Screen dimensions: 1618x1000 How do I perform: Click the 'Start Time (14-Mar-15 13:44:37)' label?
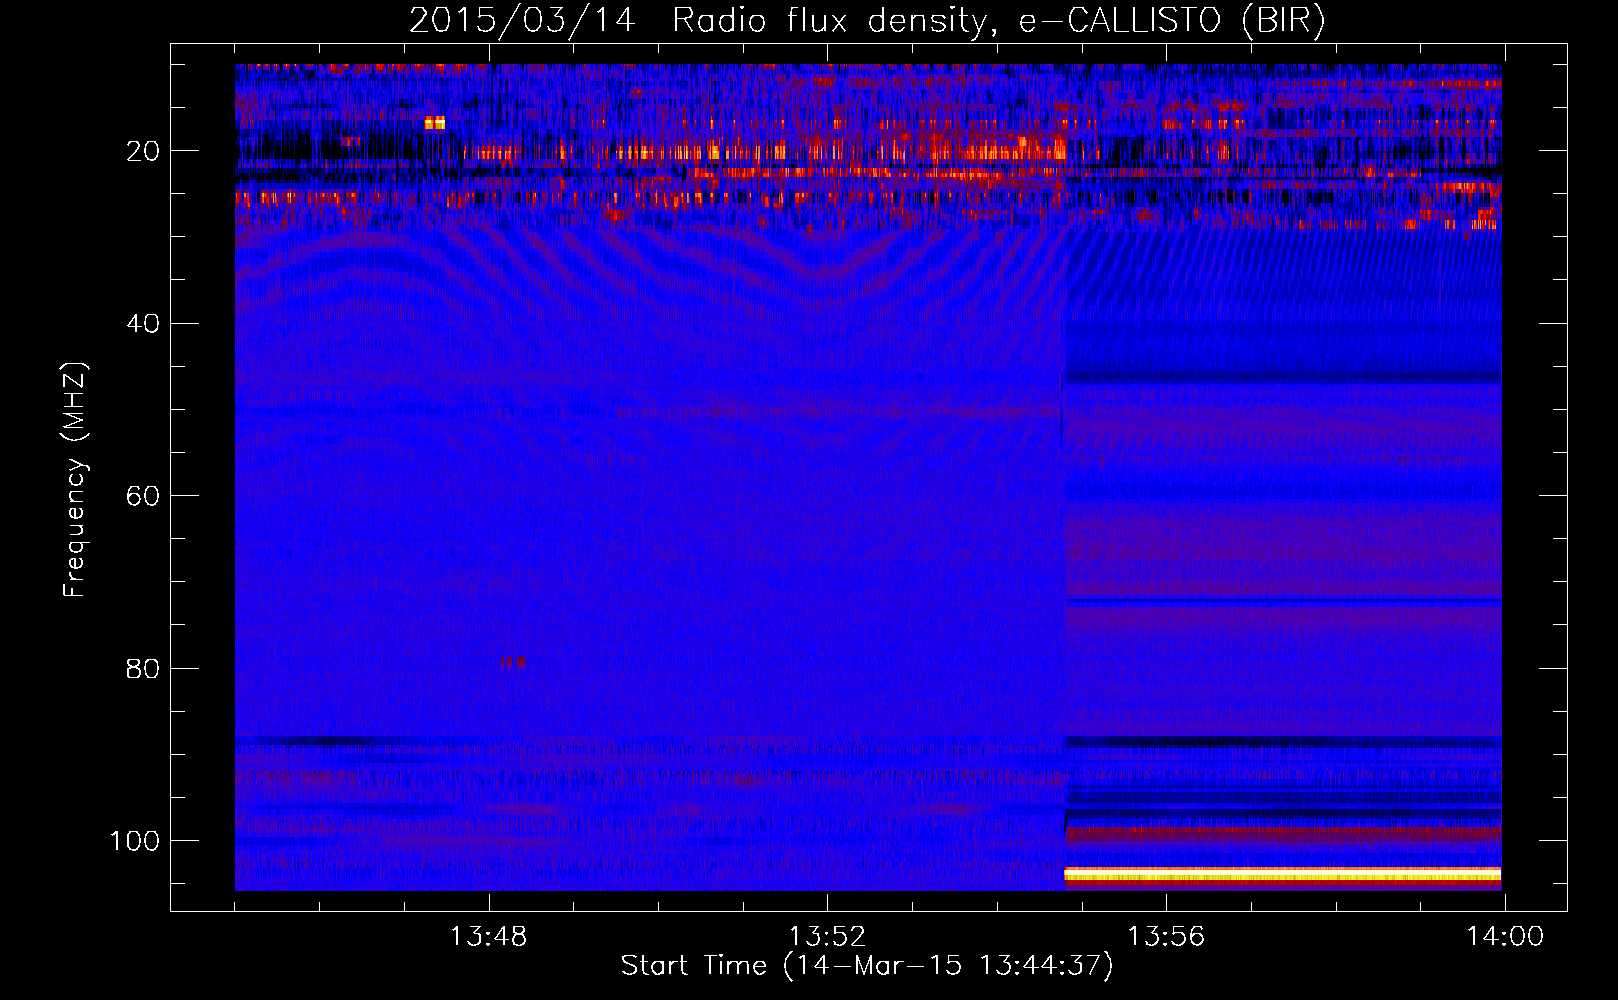(867, 965)
